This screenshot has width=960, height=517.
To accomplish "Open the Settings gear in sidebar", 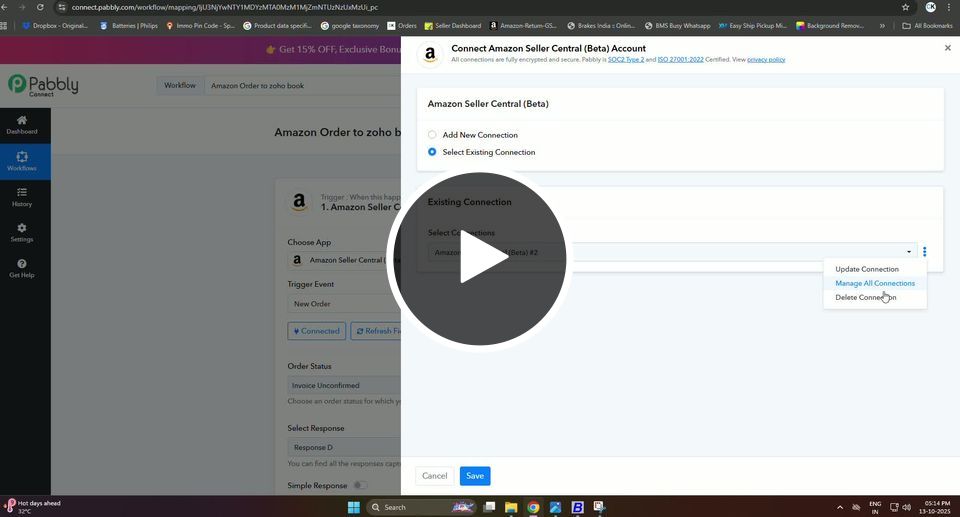I will [22, 232].
